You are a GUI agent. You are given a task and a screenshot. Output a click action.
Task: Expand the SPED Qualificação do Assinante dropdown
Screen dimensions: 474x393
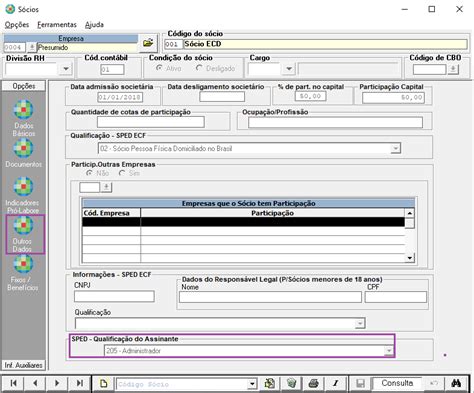click(388, 351)
